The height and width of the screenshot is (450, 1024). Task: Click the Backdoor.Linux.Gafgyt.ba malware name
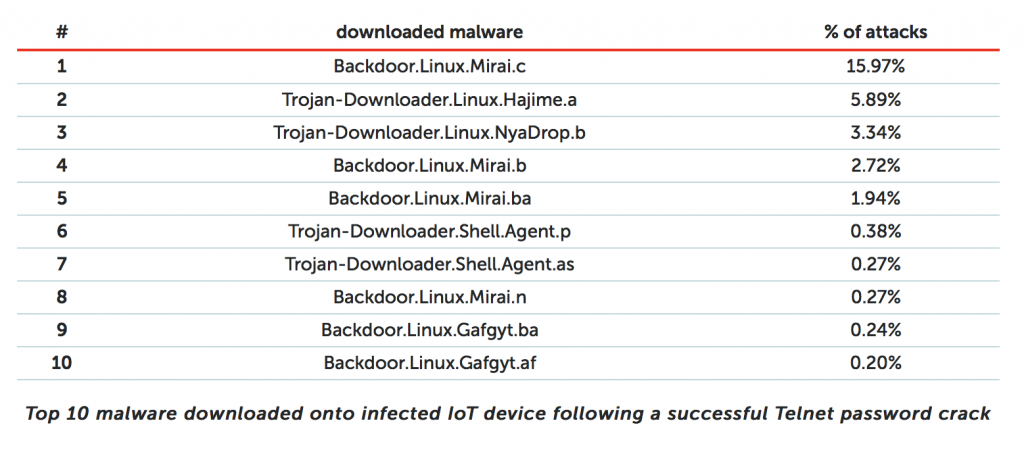point(429,330)
